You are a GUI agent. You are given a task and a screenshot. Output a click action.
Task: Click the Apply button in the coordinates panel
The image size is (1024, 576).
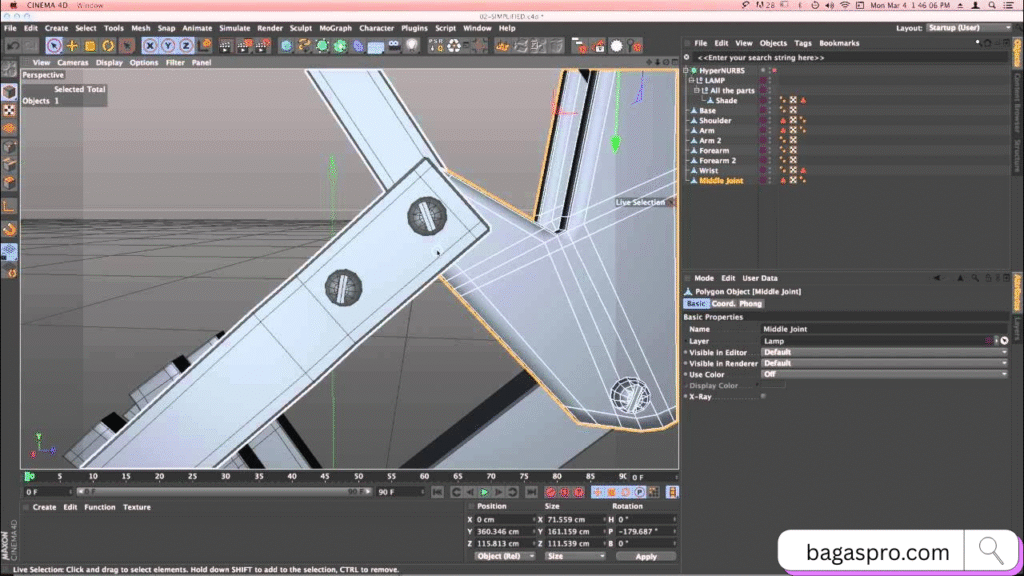point(646,555)
